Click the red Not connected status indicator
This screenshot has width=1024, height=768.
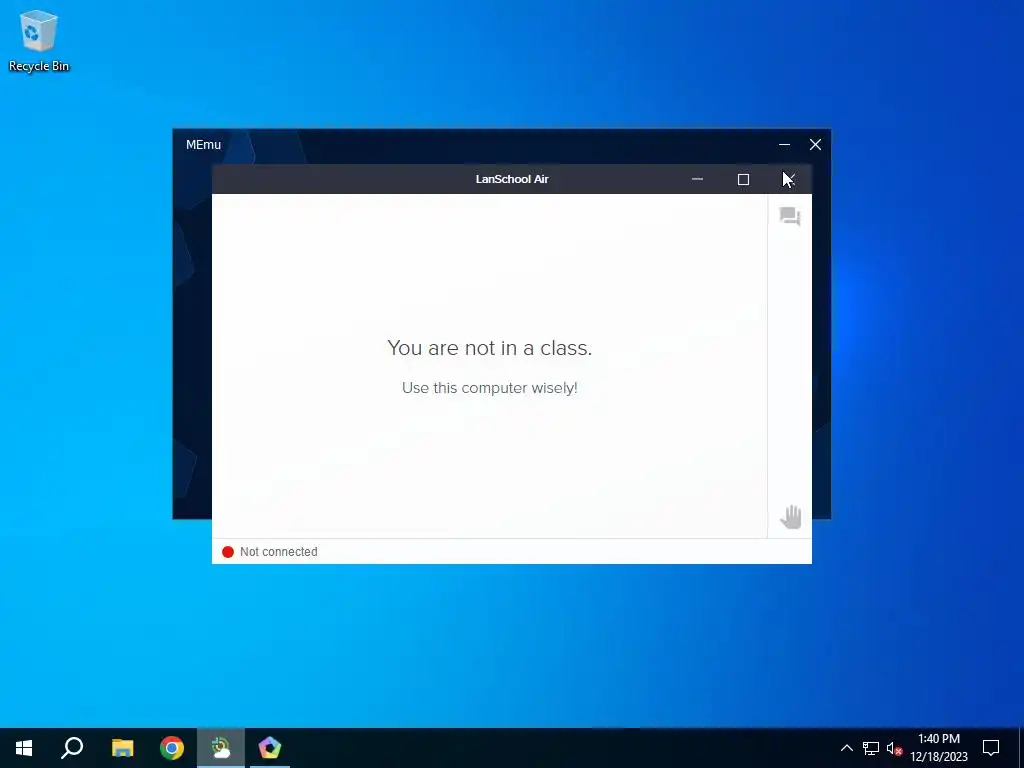[x=228, y=552]
